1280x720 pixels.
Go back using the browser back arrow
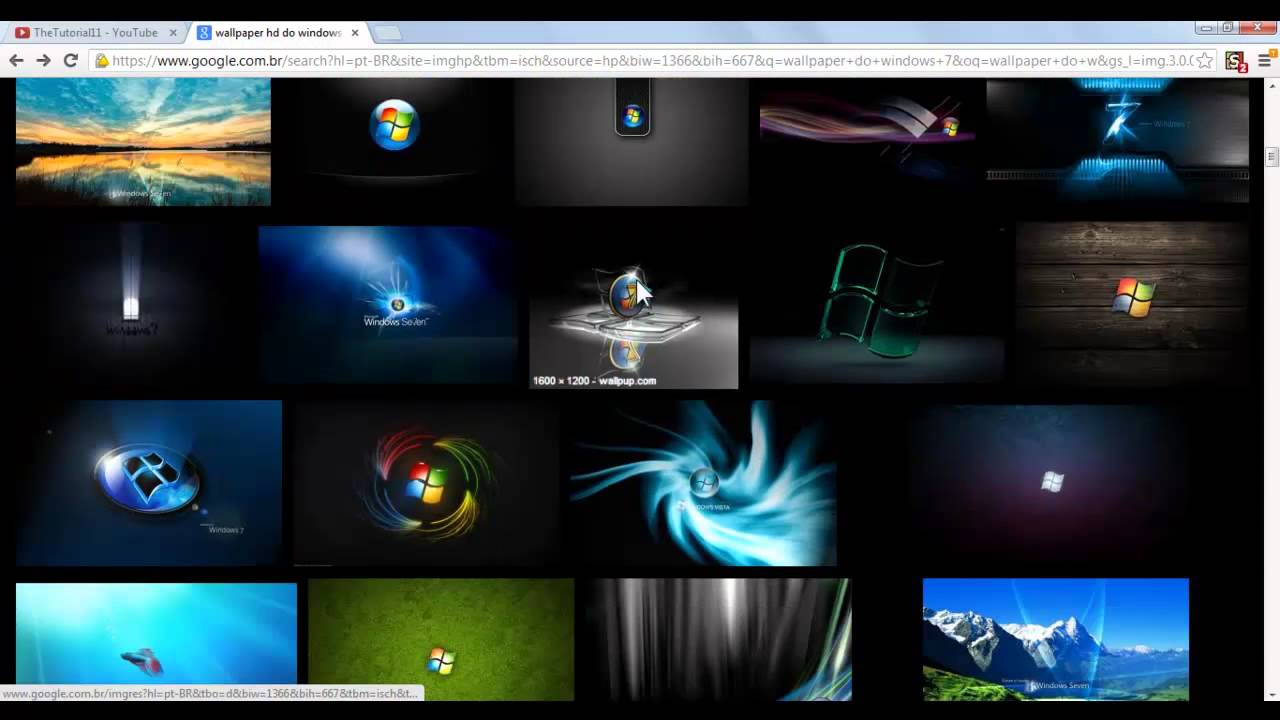click(16, 61)
